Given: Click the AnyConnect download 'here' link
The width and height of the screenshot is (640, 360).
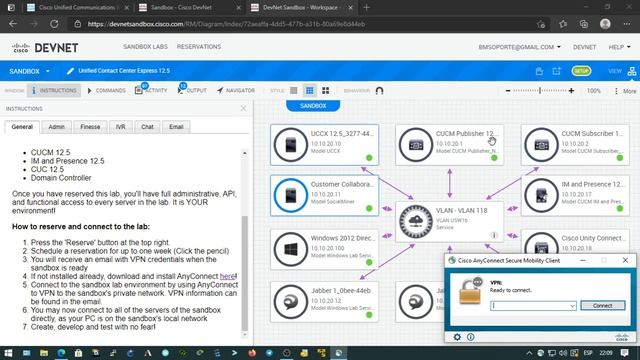Looking at the screenshot, I should [x=227, y=276].
